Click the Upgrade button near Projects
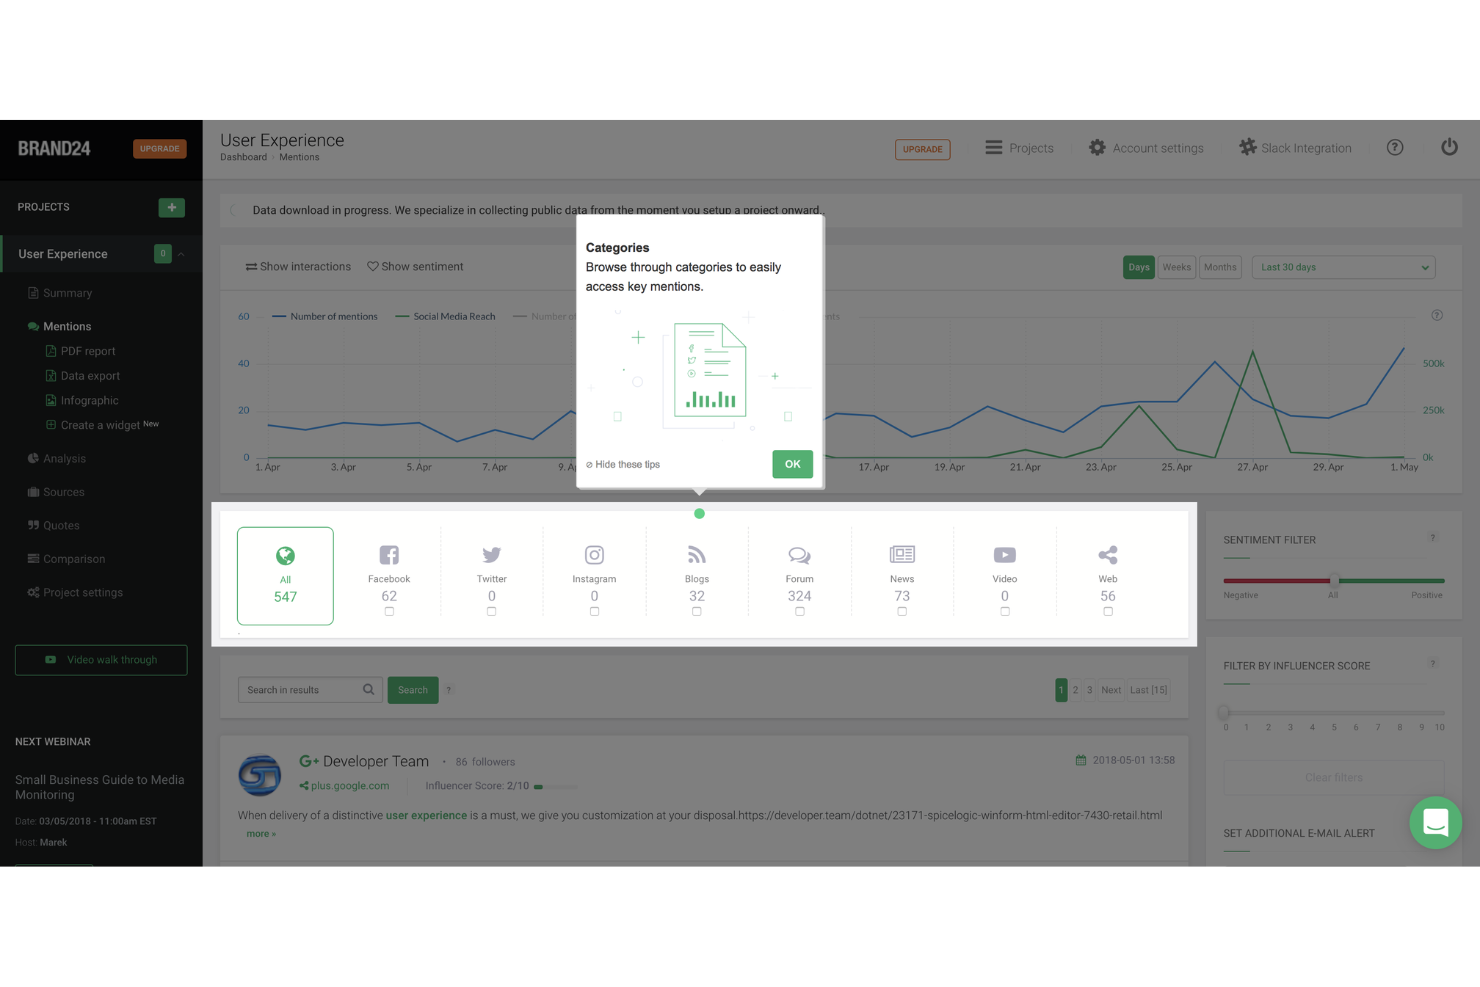The width and height of the screenshot is (1480, 987). coord(922,149)
